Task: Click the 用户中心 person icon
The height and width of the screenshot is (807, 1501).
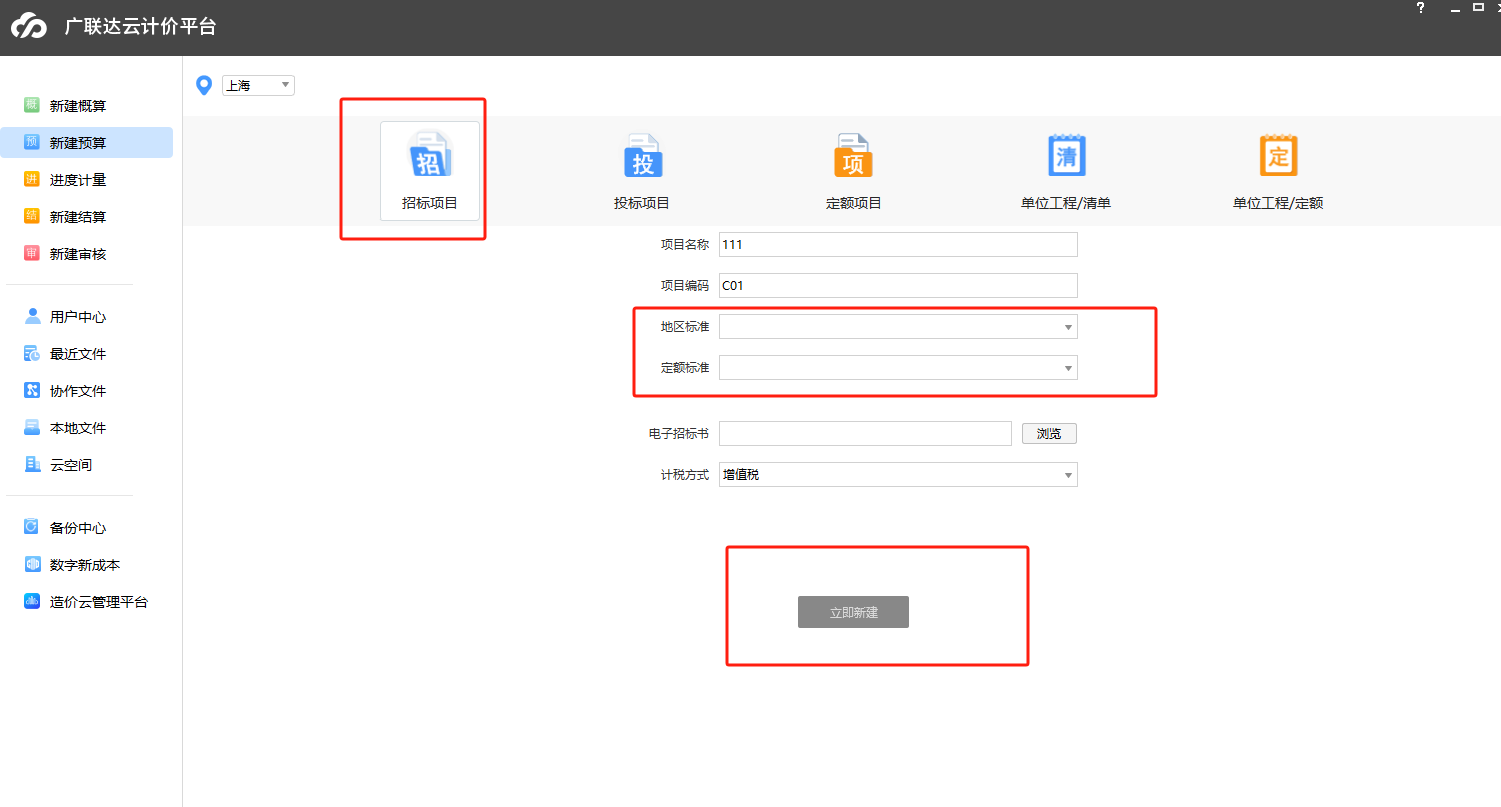Action: (x=32, y=316)
